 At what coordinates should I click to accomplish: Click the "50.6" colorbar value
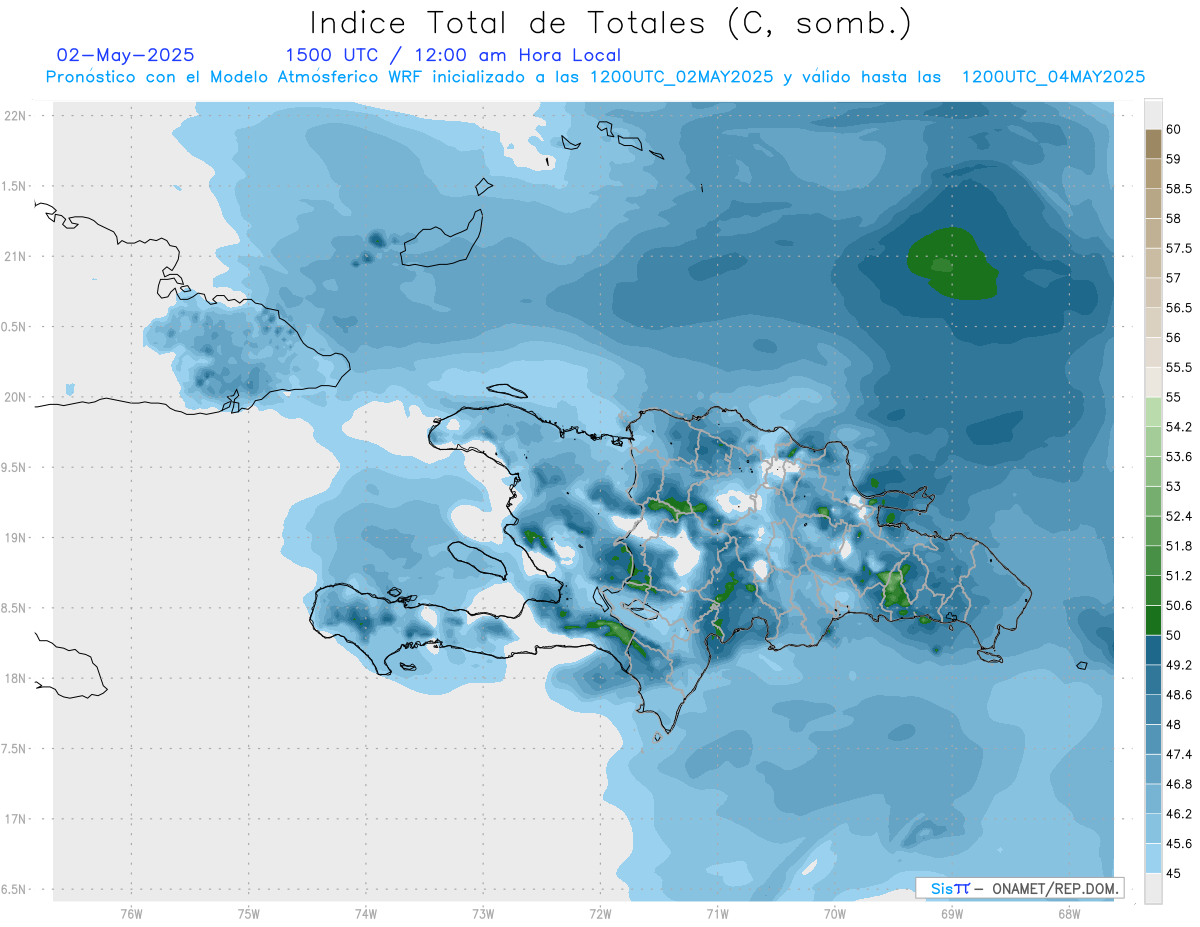click(1179, 605)
